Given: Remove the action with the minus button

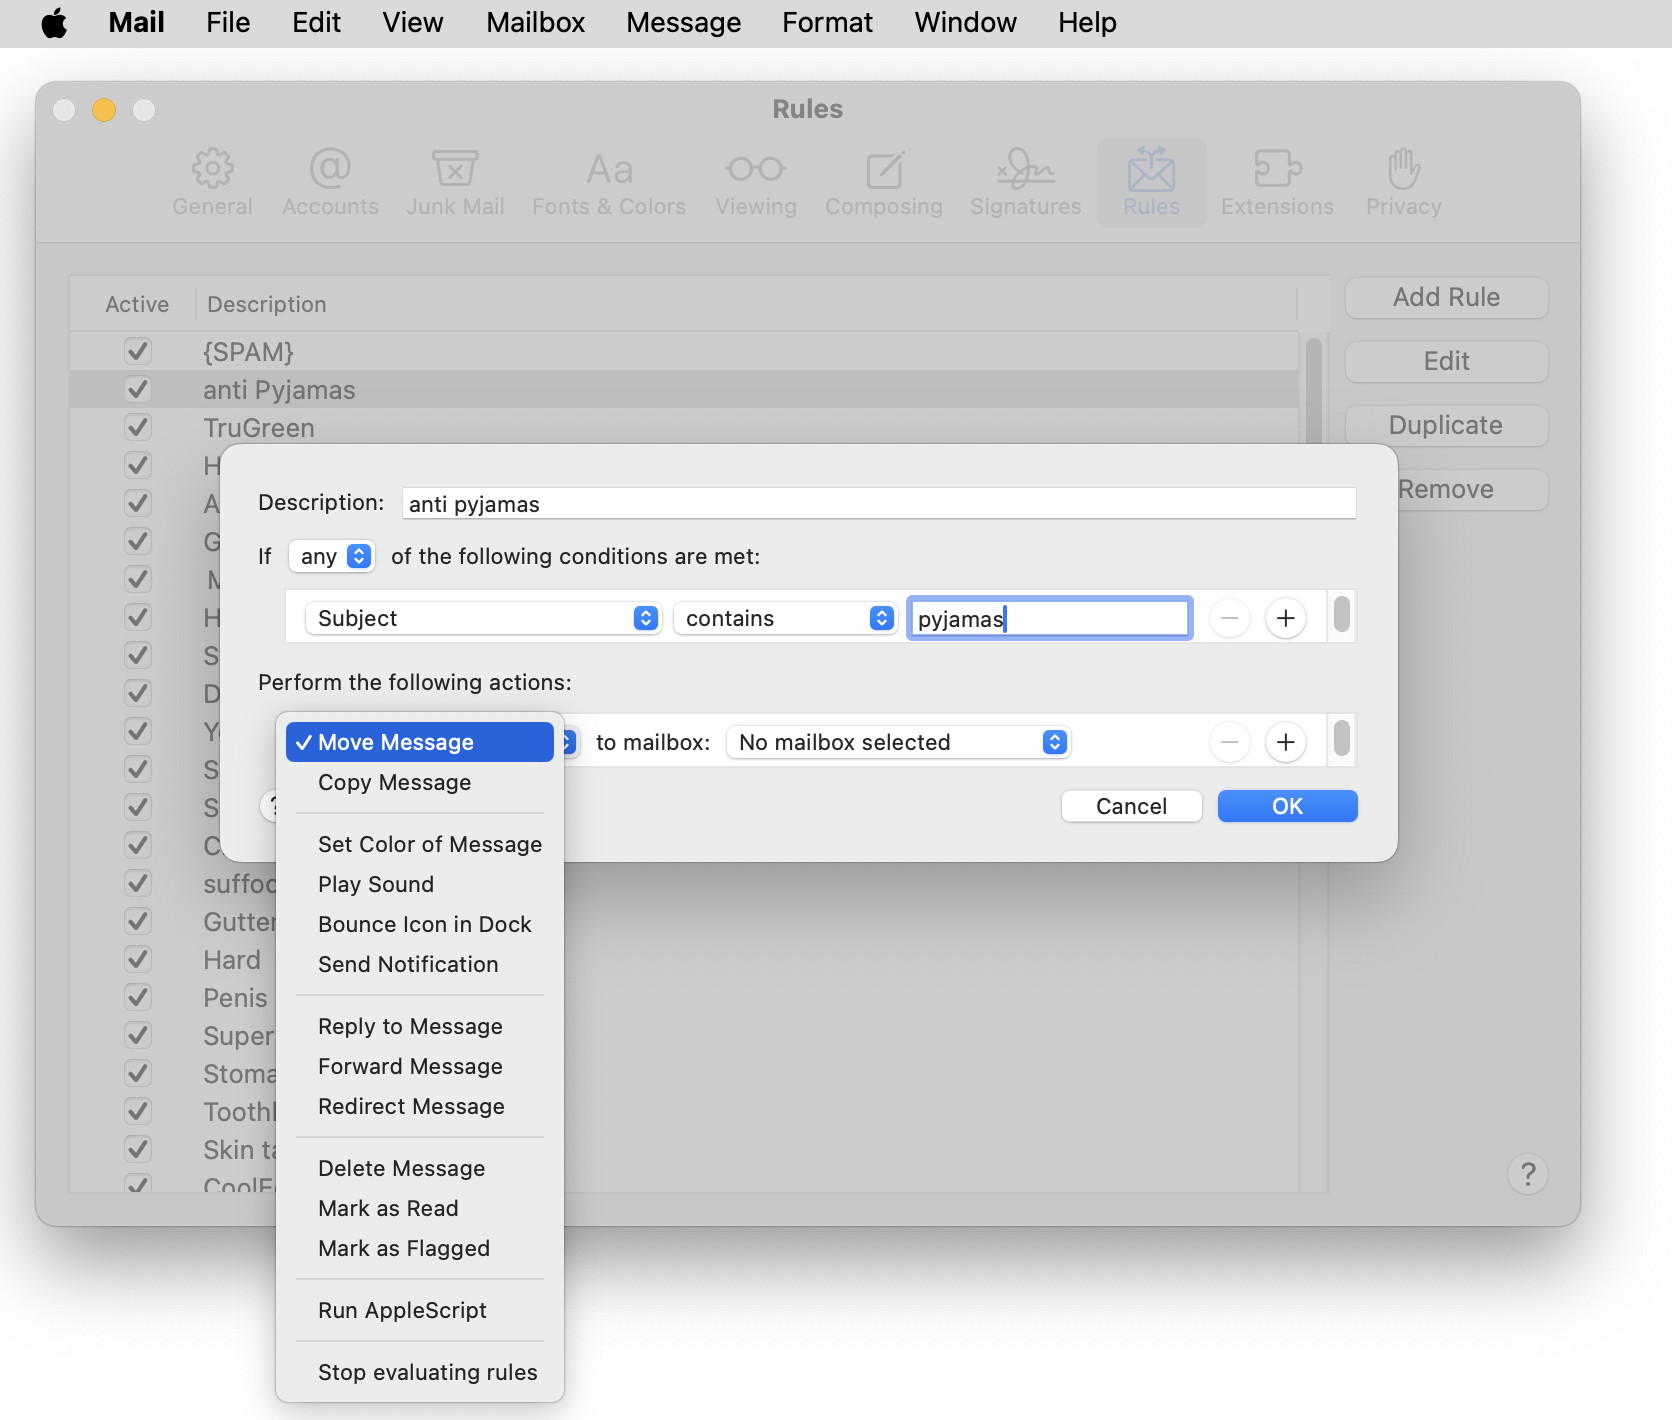Looking at the screenshot, I should coord(1230,742).
